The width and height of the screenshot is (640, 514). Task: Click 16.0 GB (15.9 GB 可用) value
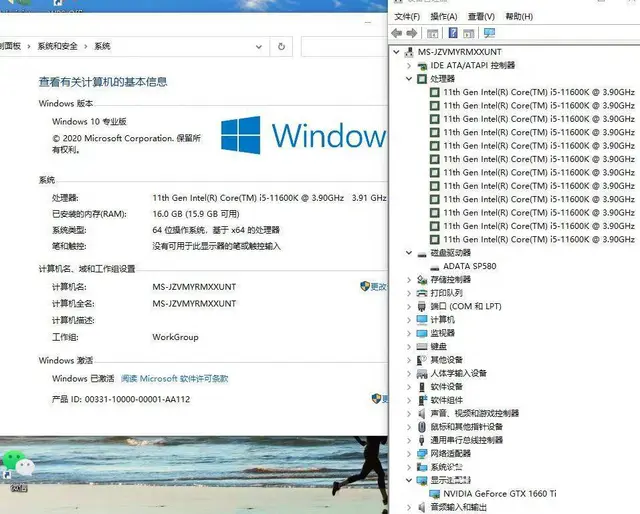coord(196,214)
